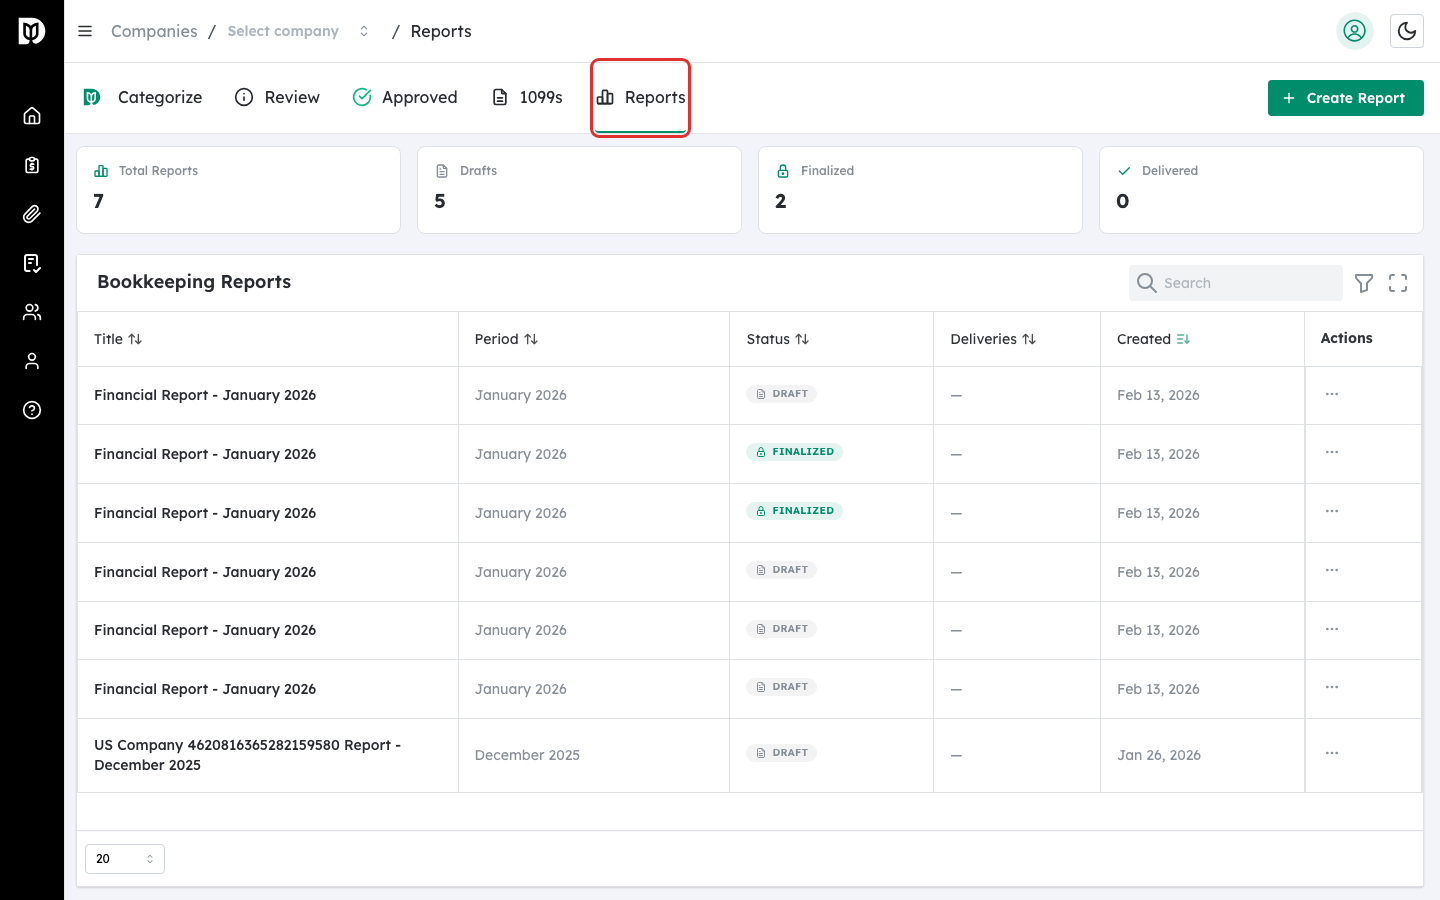Click the document-check icon in the sidebar
Viewport: 1440px width, 900px height.
coord(32,263)
